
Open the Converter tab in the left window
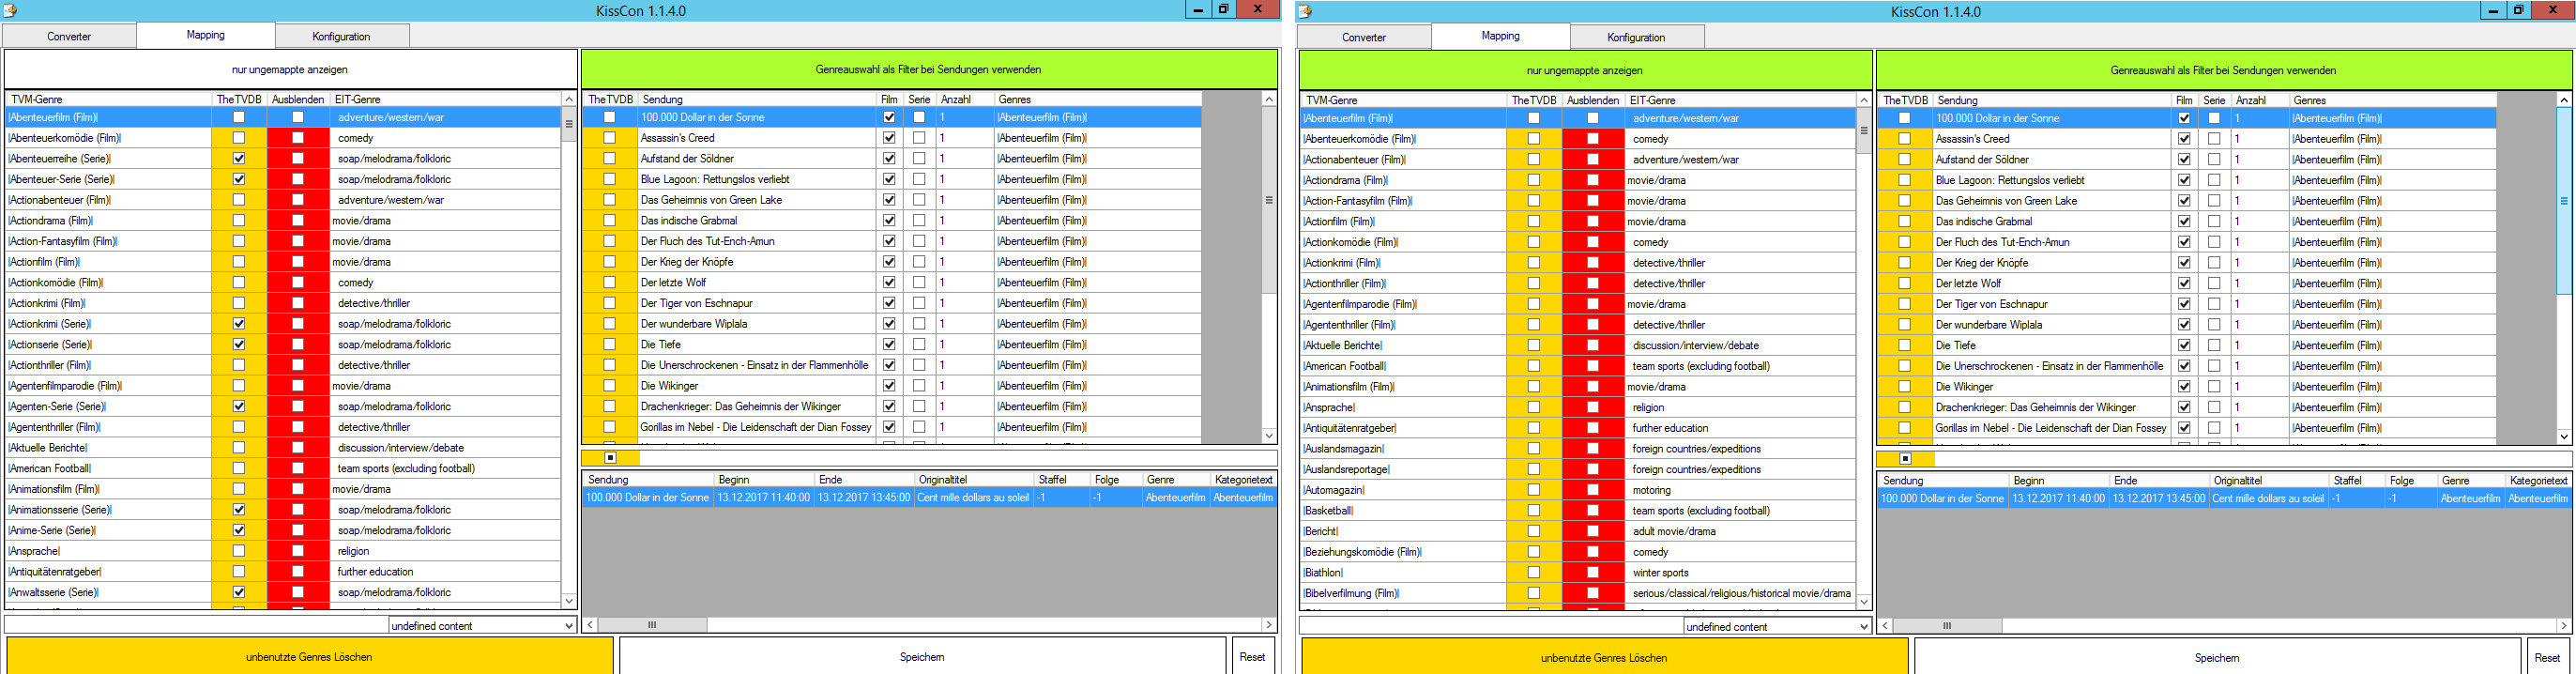coord(69,36)
